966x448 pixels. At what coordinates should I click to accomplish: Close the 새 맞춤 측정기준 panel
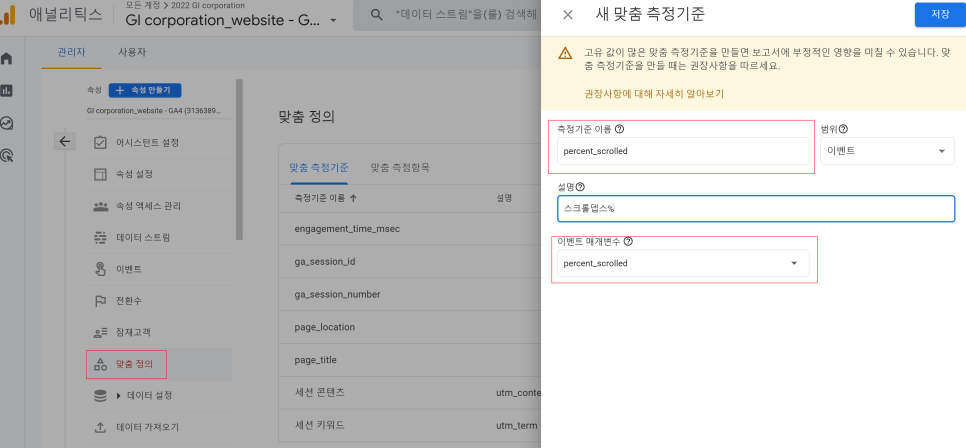pos(568,15)
